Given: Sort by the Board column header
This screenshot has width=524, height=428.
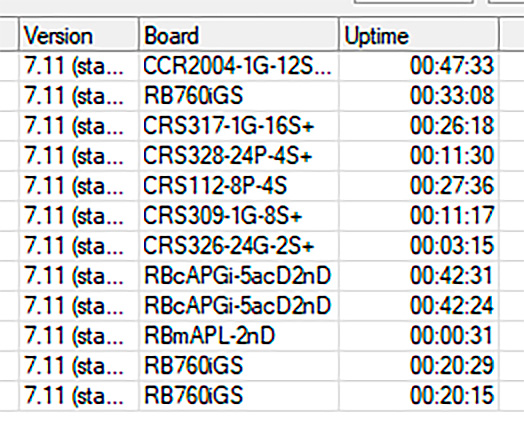Looking at the screenshot, I should 239,35.
